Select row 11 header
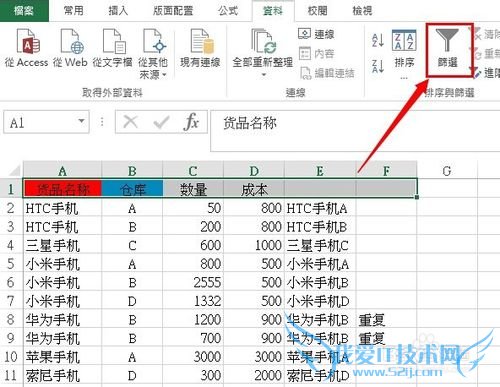The height and width of the screenshot is (387, 500). click(x=11, y=375)
